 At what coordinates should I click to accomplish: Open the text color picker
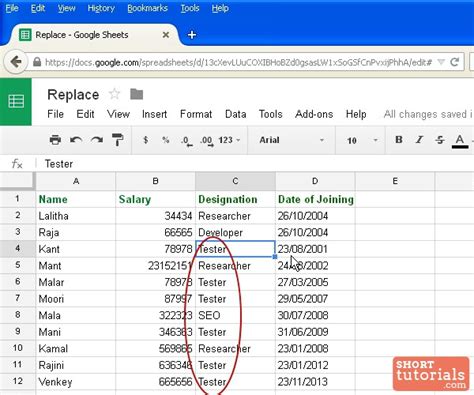click(460, 141)
